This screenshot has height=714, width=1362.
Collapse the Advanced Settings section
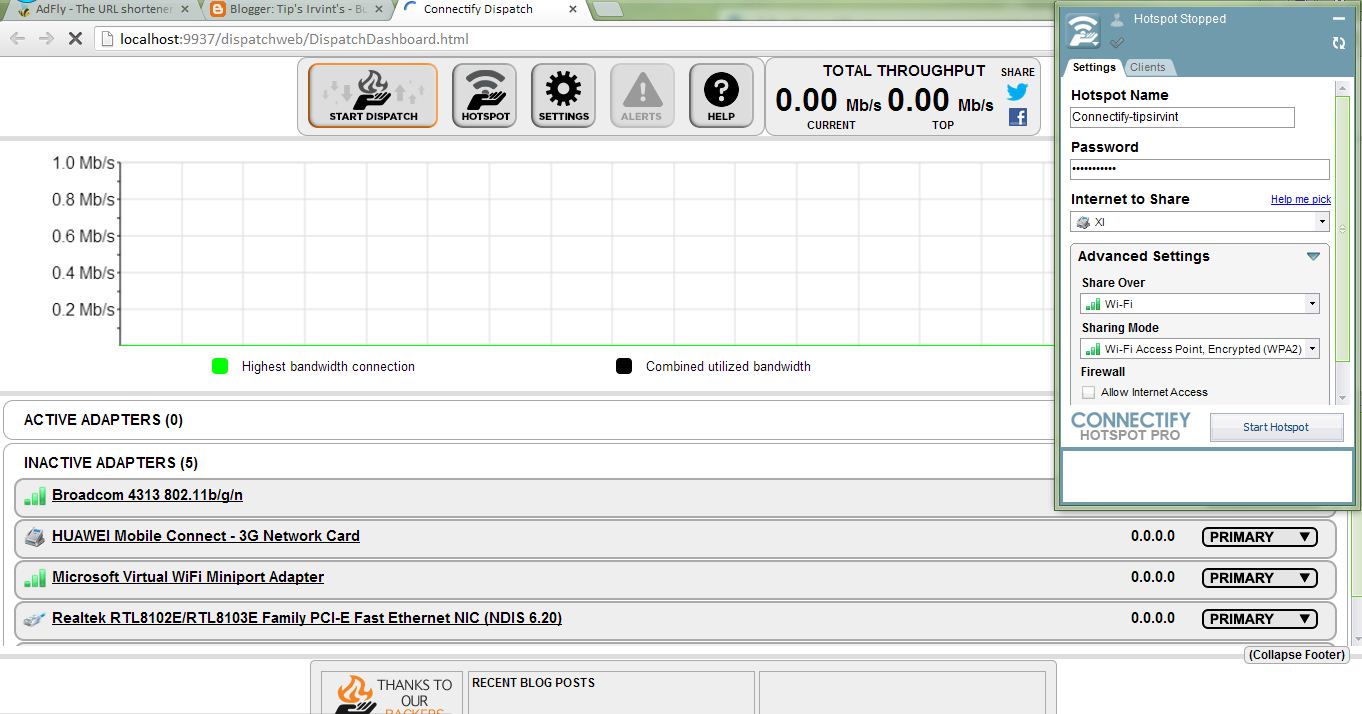pyautogui.click(x=1313, y=257)
